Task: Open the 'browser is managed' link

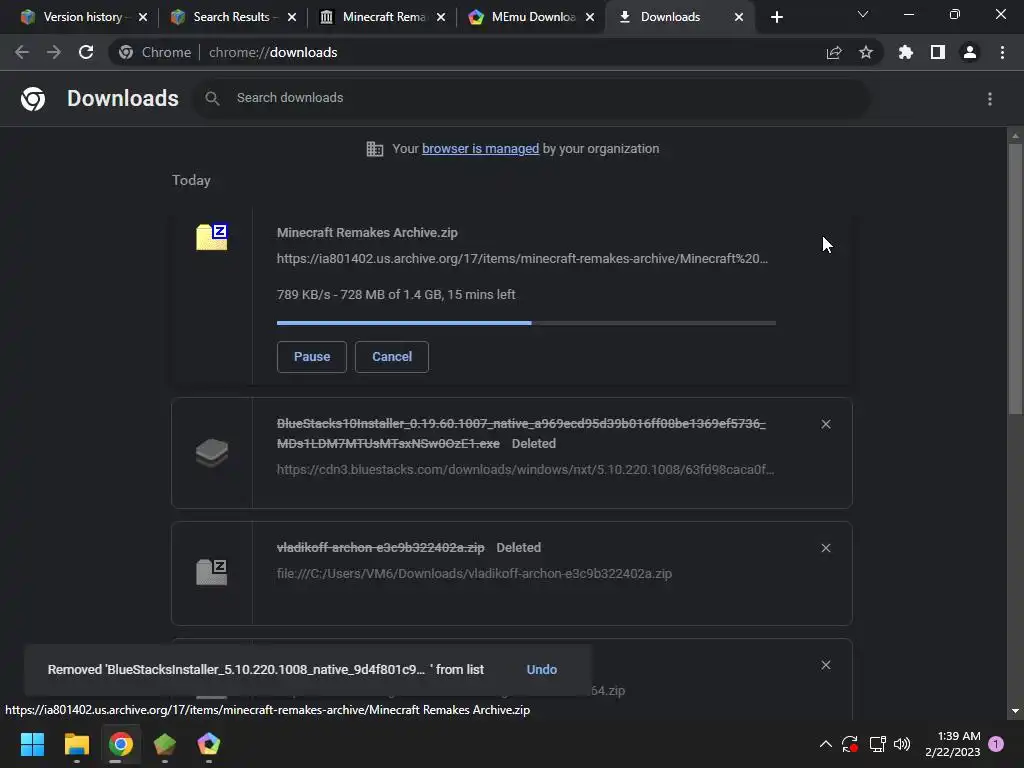Action: [x=480, y=149]
